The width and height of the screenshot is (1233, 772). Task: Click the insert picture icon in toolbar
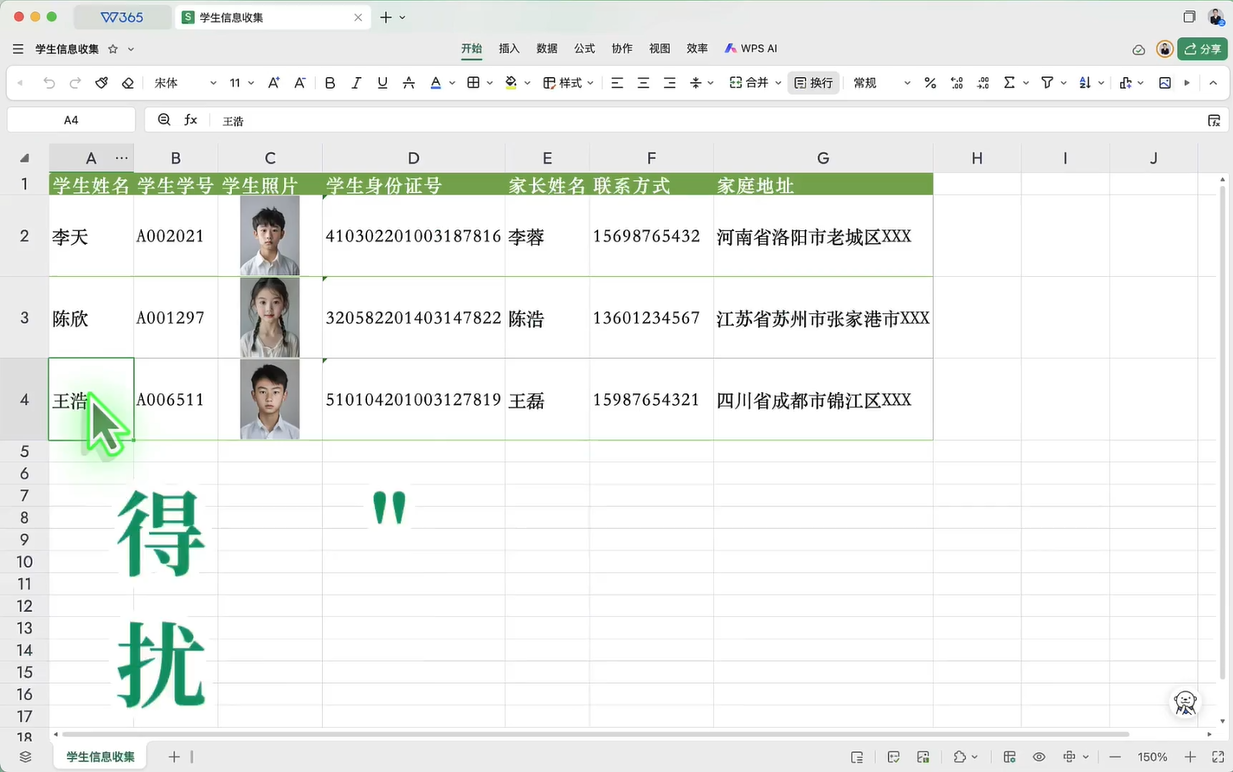tap(1165, 83)
